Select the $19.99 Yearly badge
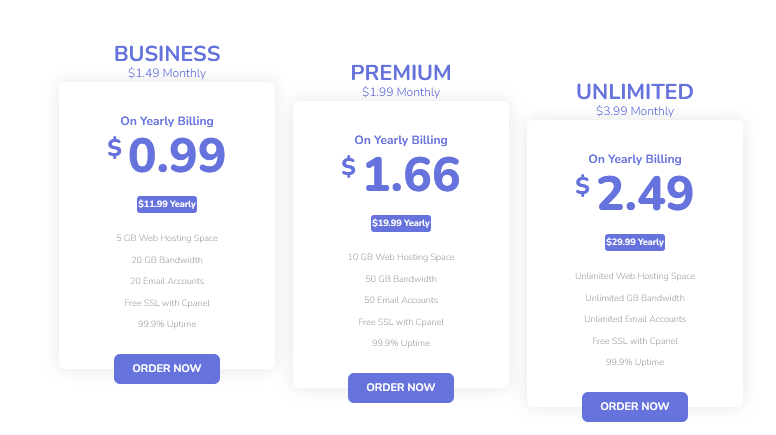The width and height of the screenshot is (776, 435). point(401,223)
